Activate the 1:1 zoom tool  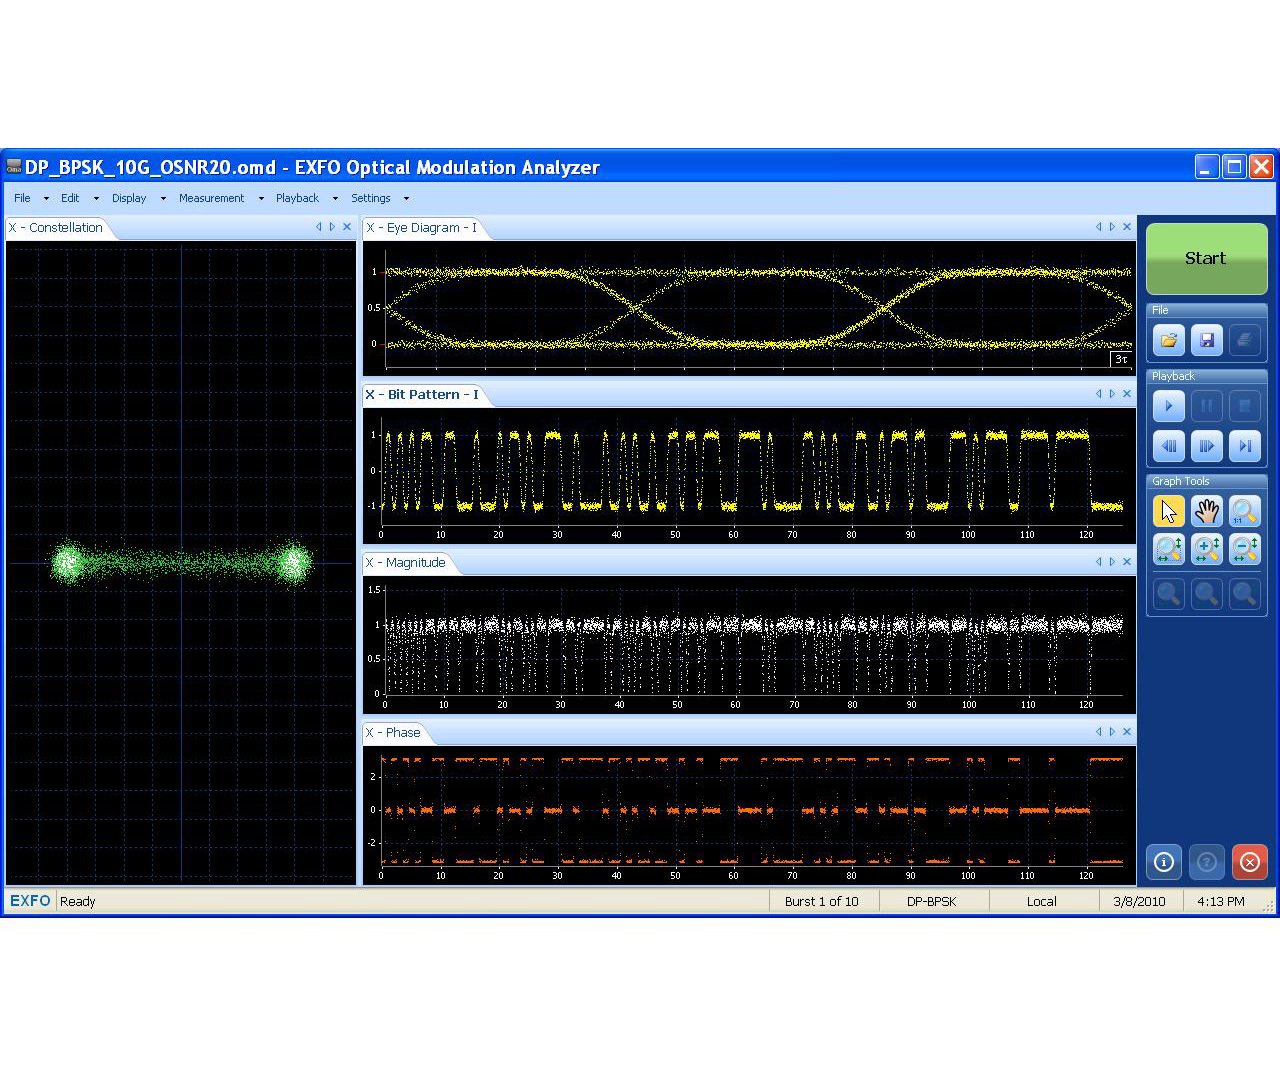pos(1244,511)
